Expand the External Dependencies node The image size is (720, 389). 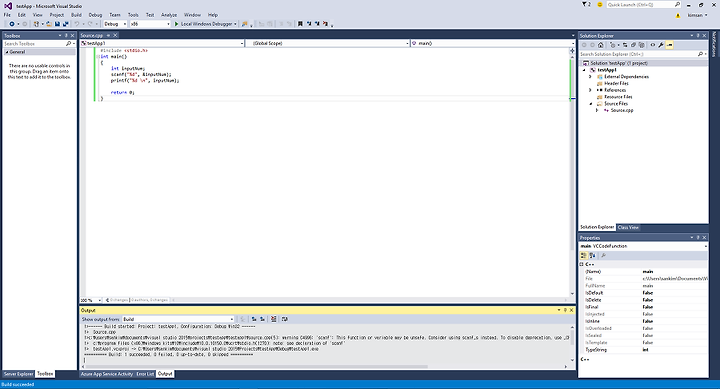click(591, 77)
